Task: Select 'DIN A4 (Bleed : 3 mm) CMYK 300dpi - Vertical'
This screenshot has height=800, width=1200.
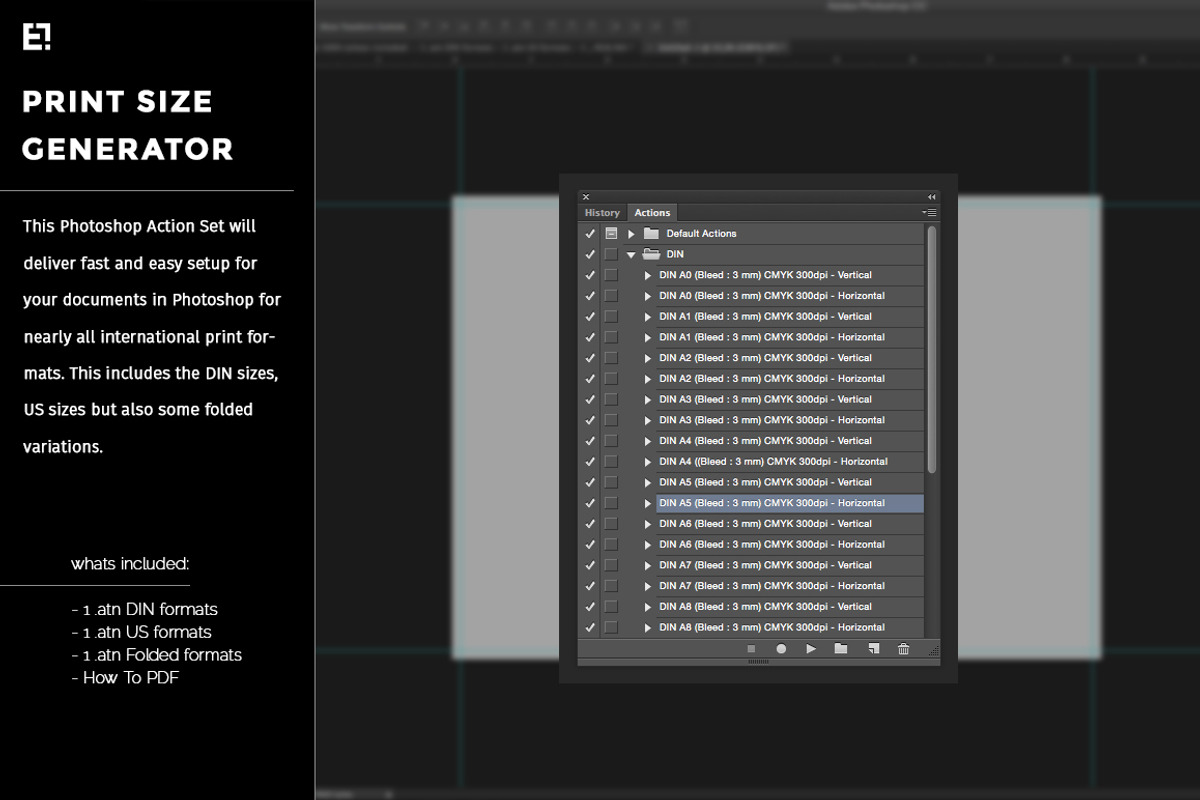Action: (765, 441)
